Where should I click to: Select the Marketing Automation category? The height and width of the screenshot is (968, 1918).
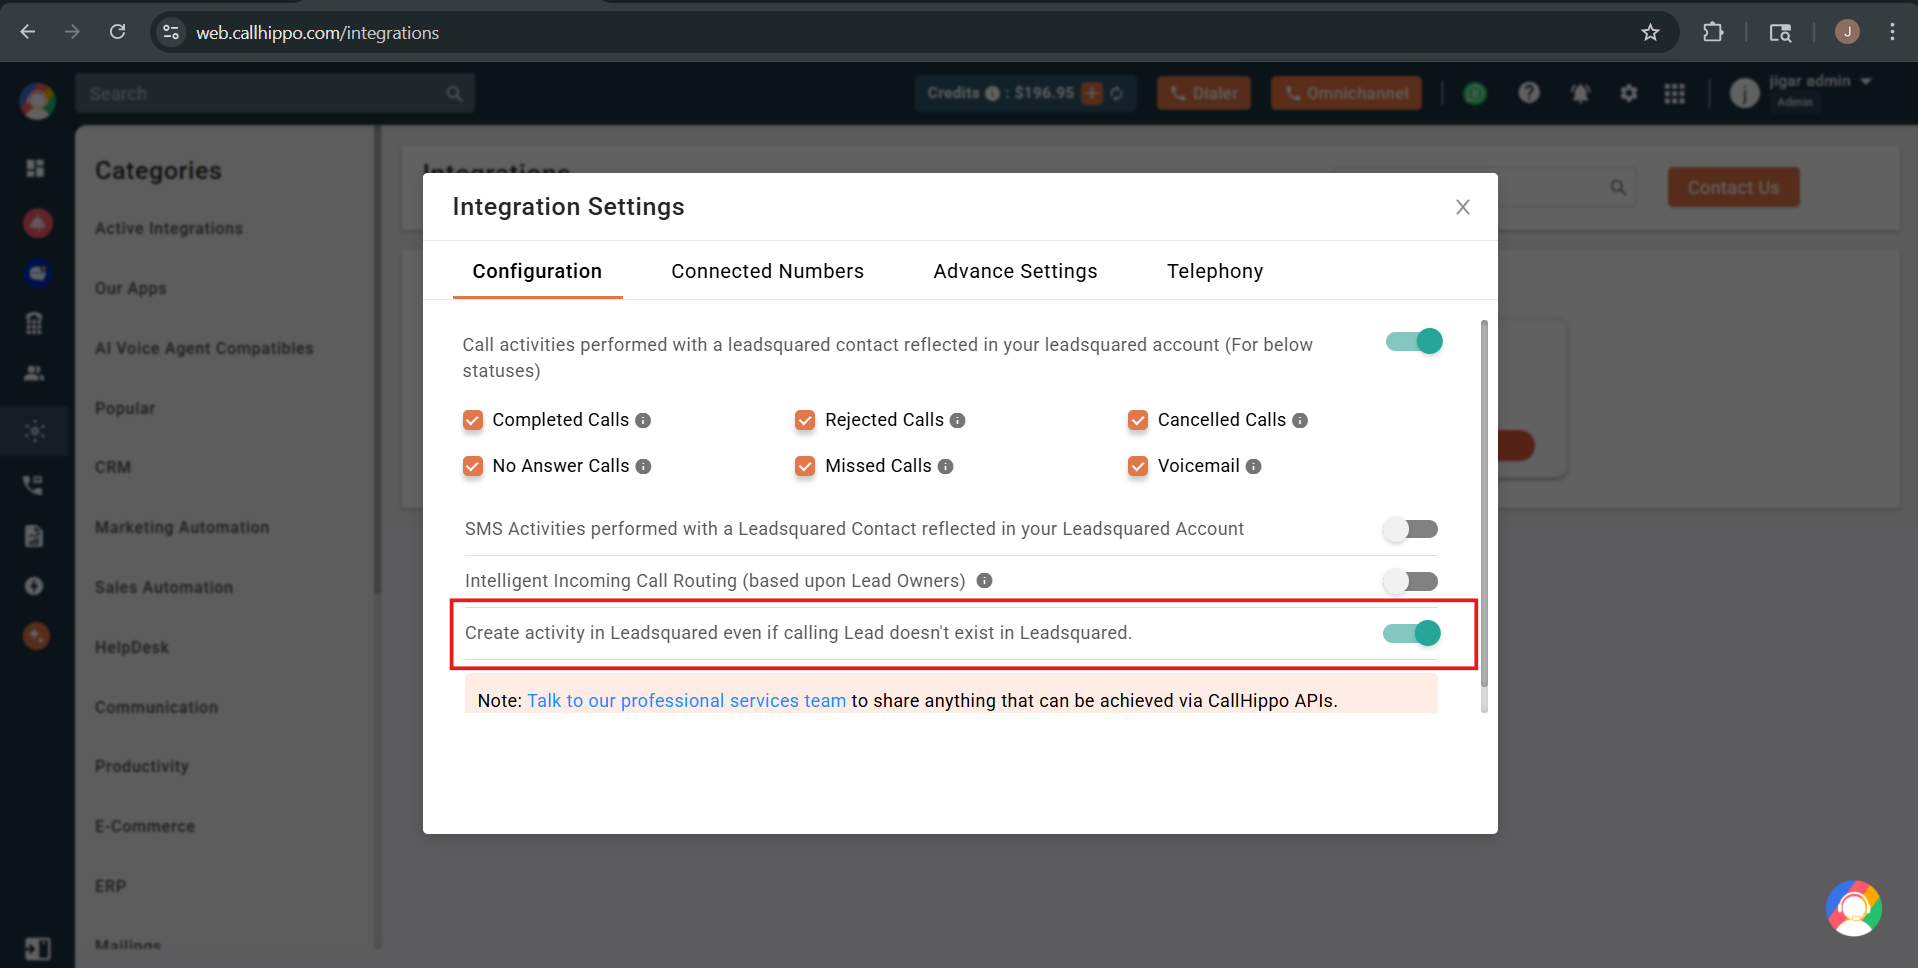[182, 527]
